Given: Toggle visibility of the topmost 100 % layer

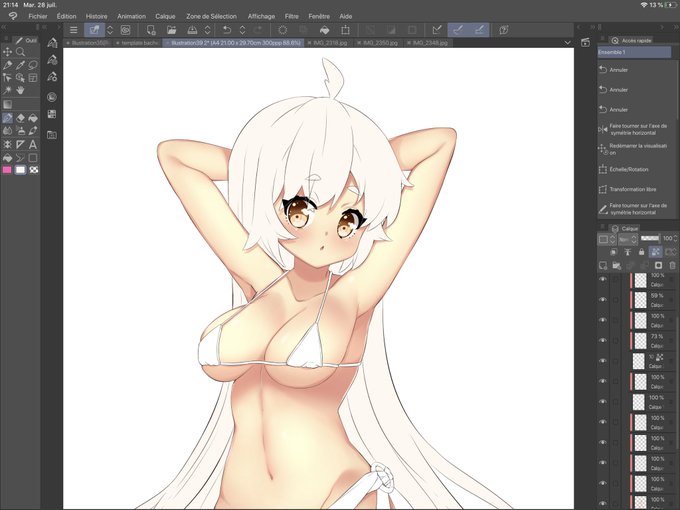Looking at the screenshot, I should pyautogui.click(x=603, y=280).
